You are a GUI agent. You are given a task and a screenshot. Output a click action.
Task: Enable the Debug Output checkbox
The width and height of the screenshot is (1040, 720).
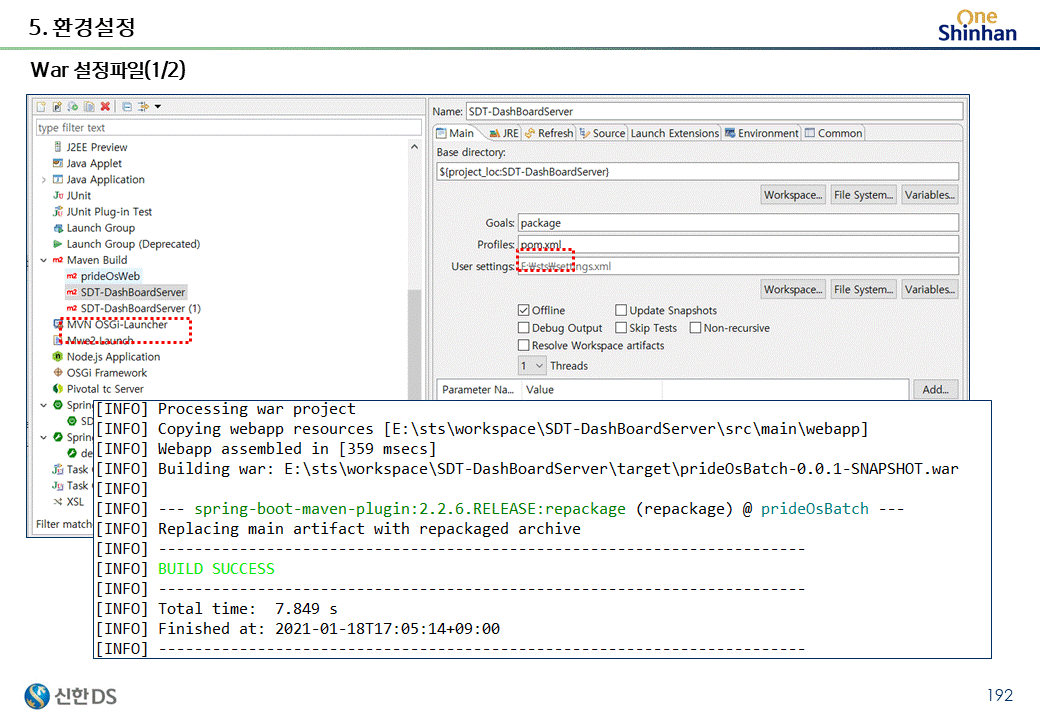[523, 328]
